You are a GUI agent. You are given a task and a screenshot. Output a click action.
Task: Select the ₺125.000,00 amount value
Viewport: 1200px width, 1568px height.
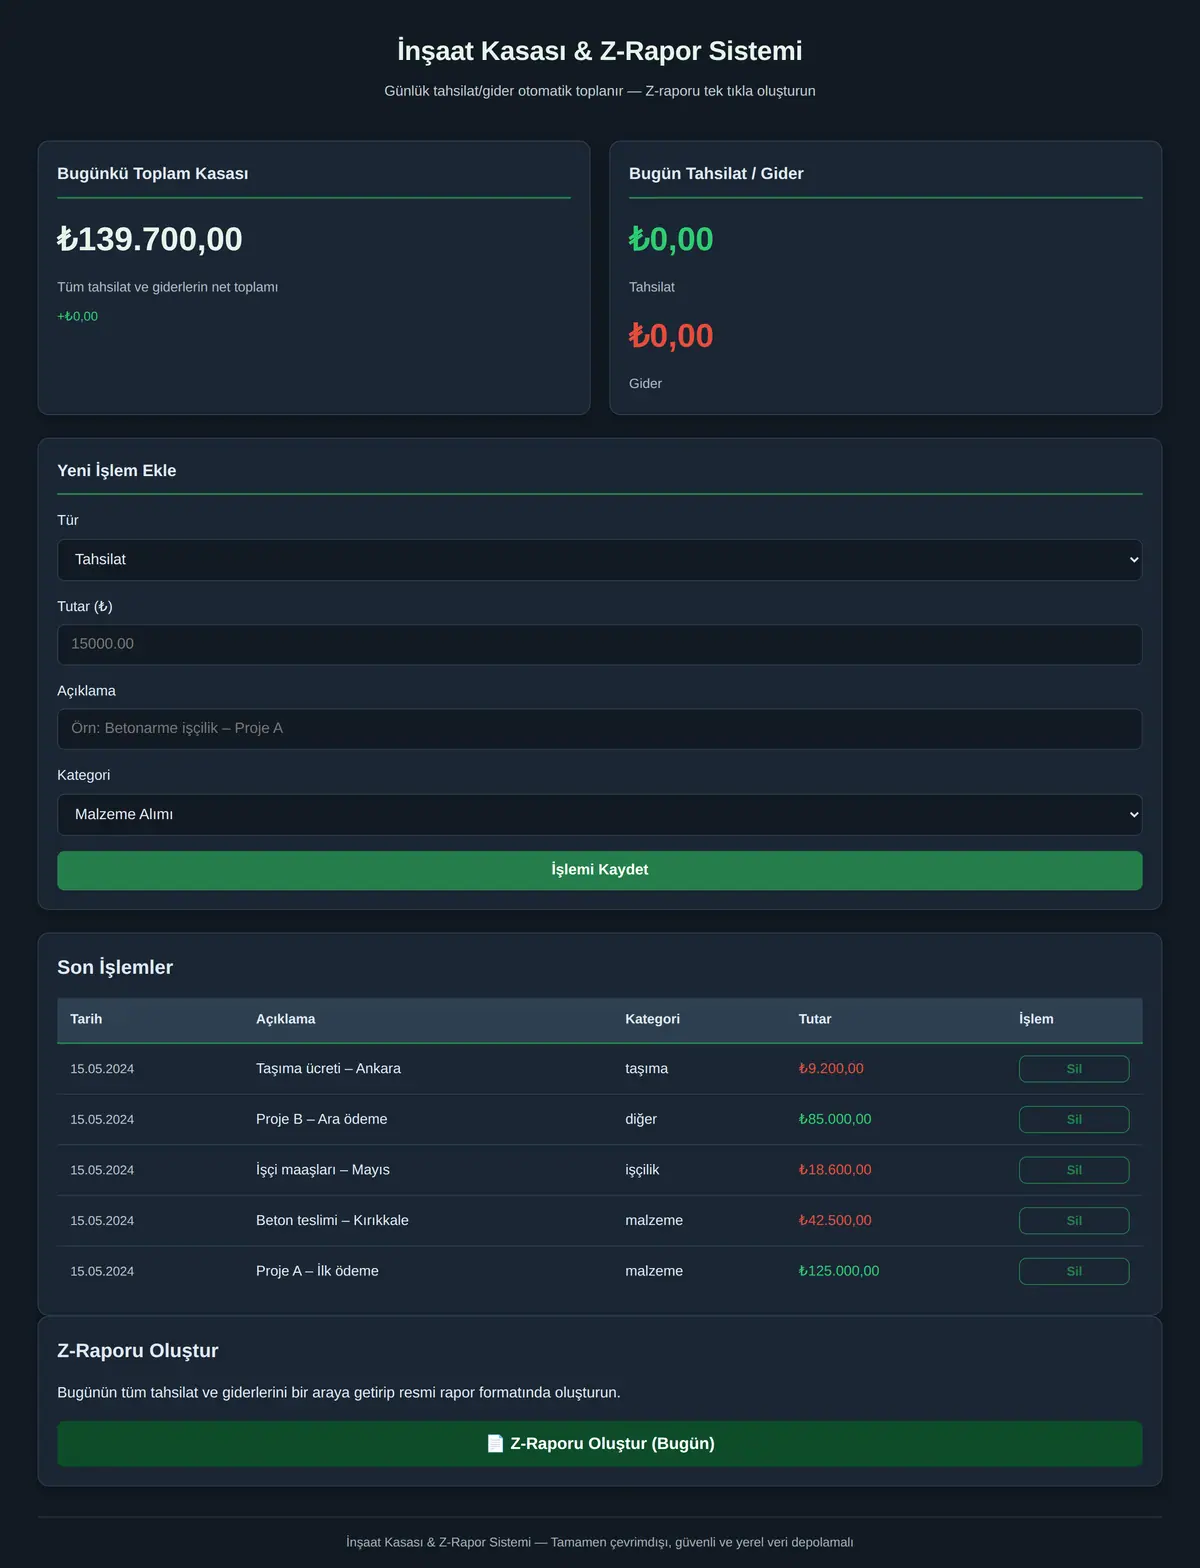(839, 1271)
